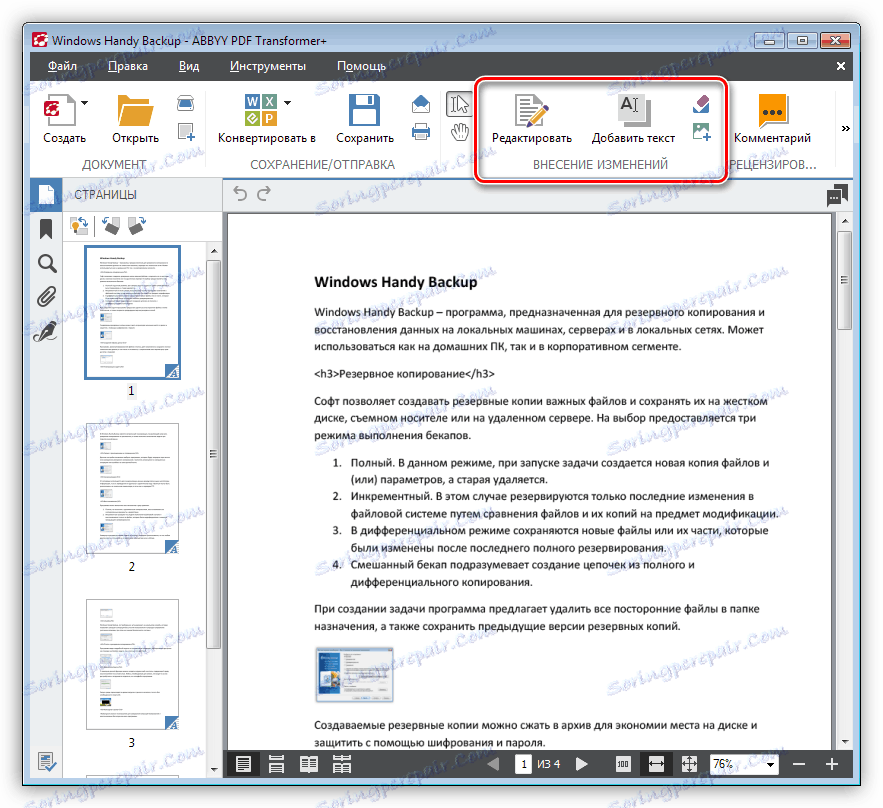Image resolution: width=883 pixels, height=808 pixels.
Task: Open the attachments paperclip panel
Action: coord(47,297)
